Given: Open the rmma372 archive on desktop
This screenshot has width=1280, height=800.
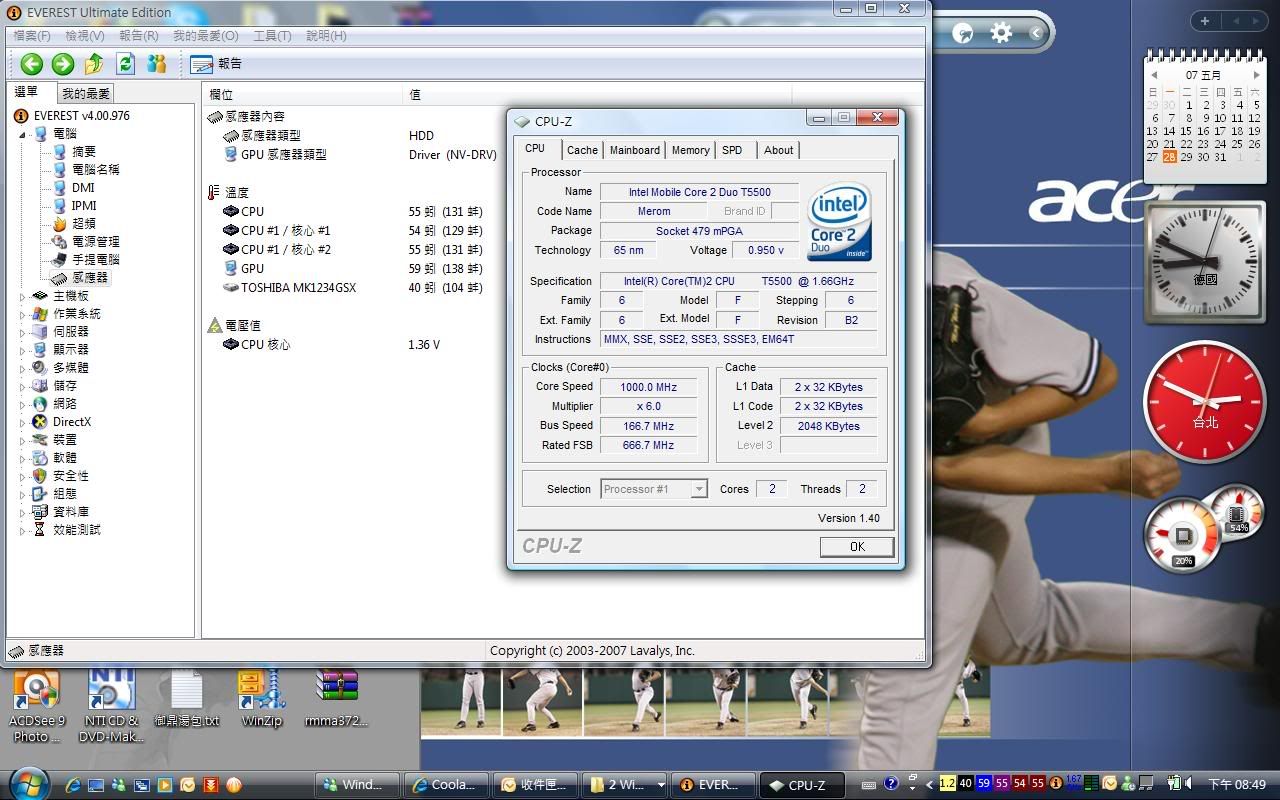Looking at the screenshot, I should pyautogui.click(x=337, y=698).
